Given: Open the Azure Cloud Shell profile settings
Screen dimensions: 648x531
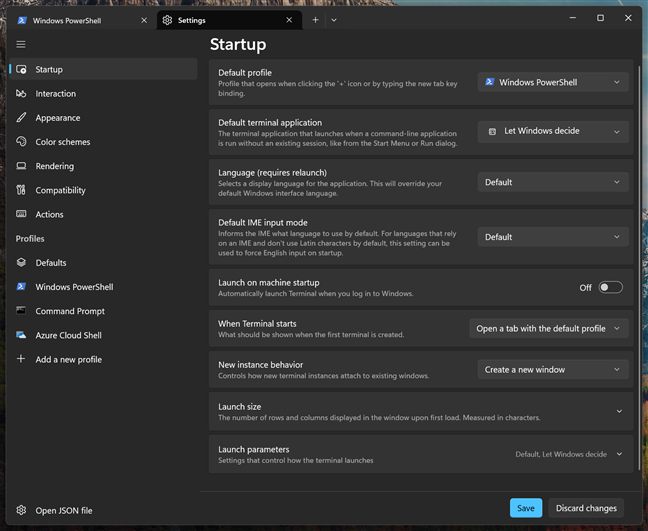Looking at the screenshot, I should 103,335.
